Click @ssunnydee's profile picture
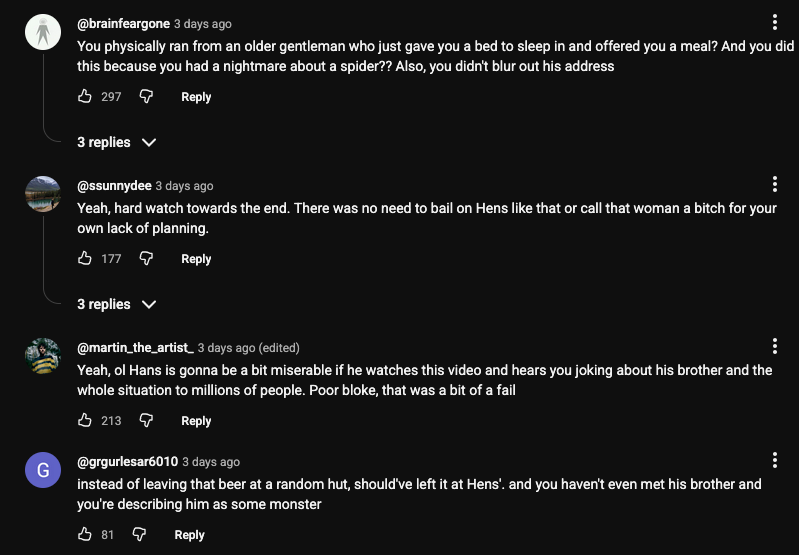 point(42,193)
